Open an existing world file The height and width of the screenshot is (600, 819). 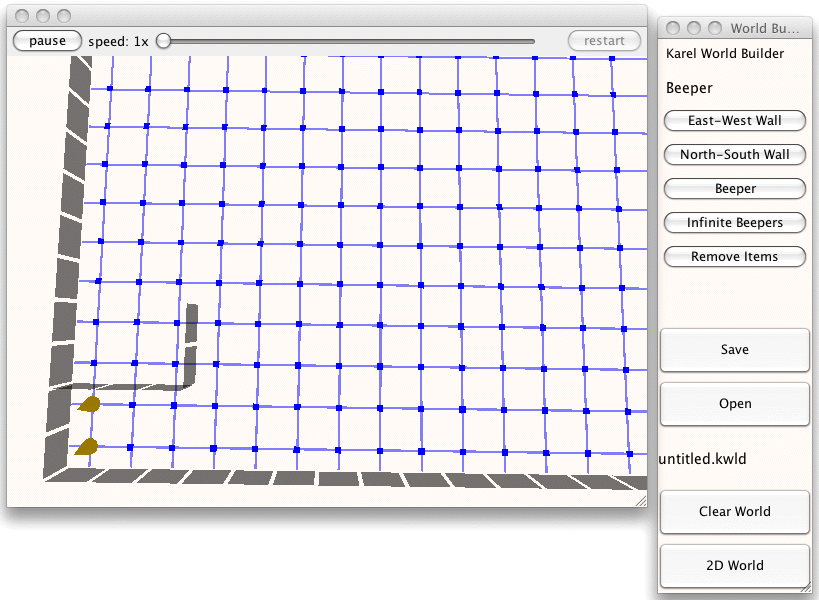(x=734, y=404)
